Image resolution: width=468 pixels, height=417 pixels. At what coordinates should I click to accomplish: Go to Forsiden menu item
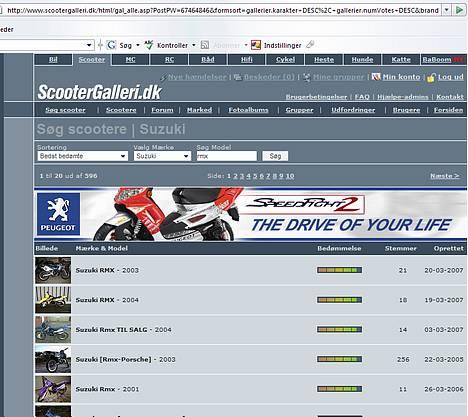(x=448, y=110)
